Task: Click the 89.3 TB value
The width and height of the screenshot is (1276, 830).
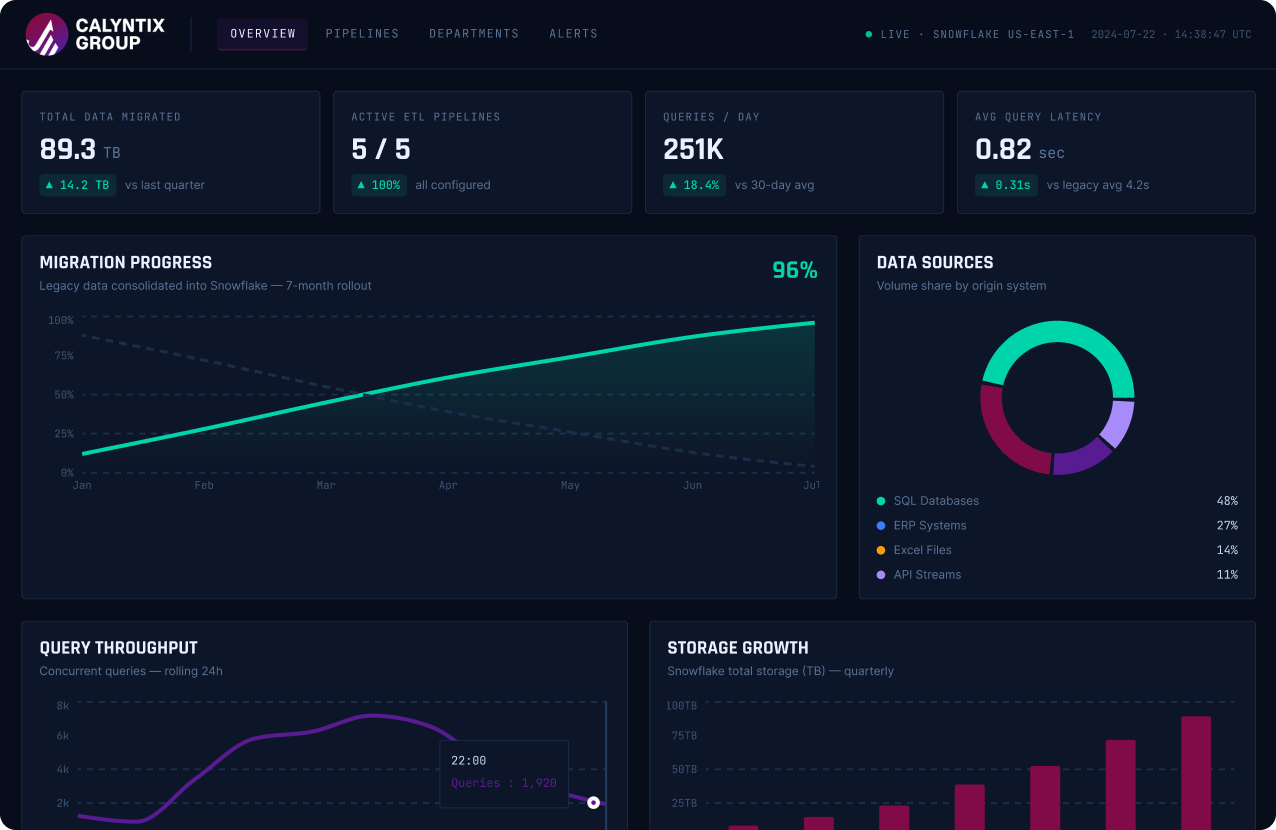Action: 80,150
